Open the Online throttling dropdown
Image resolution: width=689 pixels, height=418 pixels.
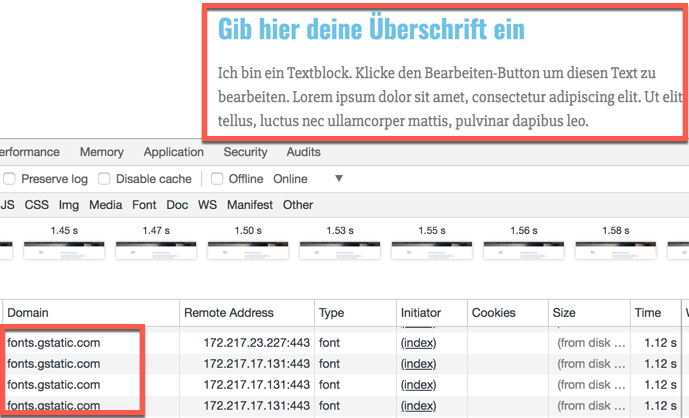click(308, 179)
